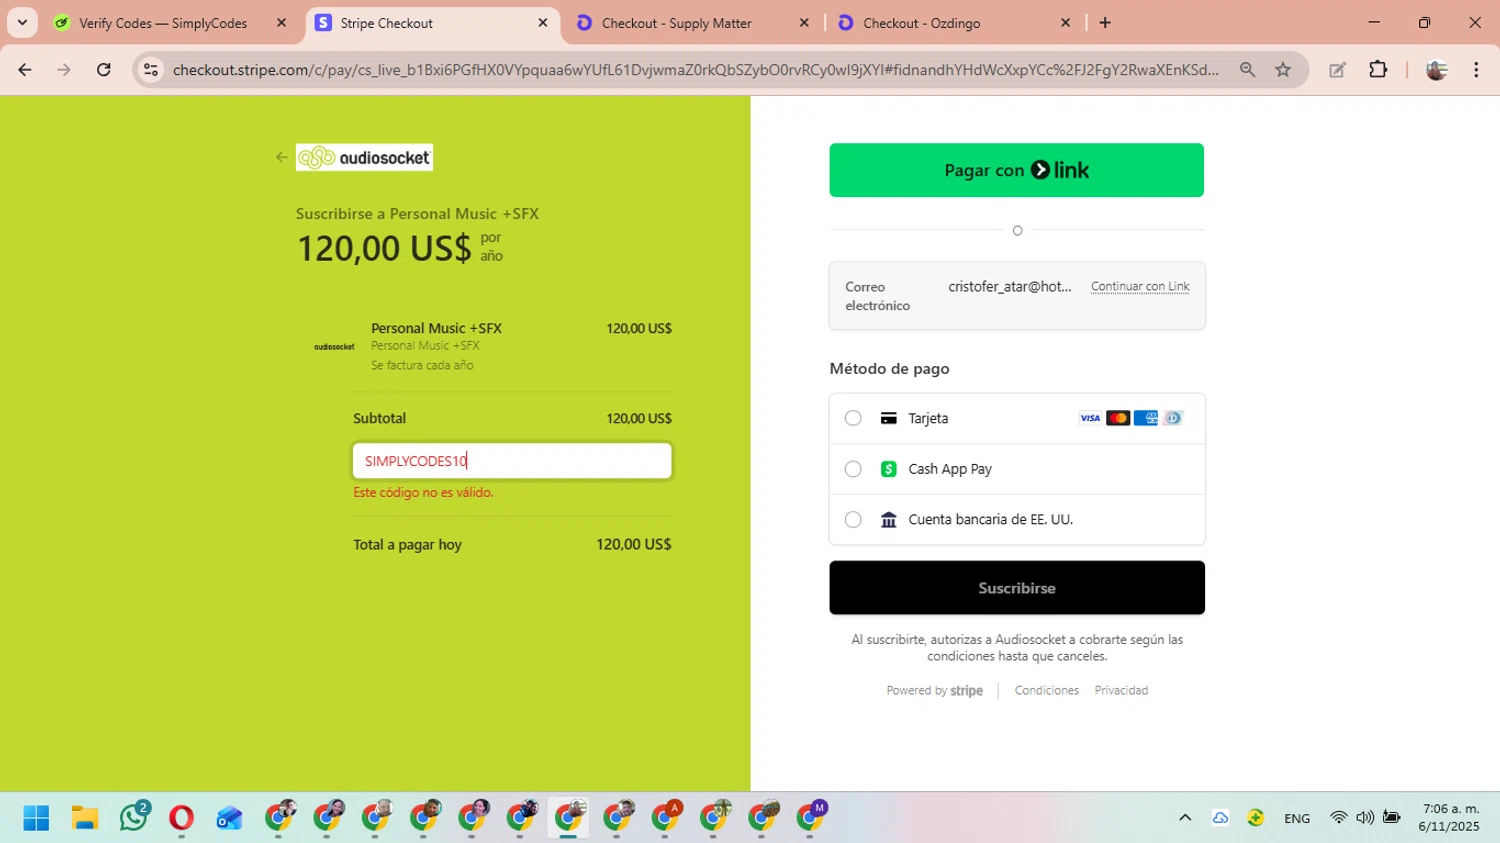1500x843 pixels.
Task: Click the Visa card logo
Action: coord(1090,418)
